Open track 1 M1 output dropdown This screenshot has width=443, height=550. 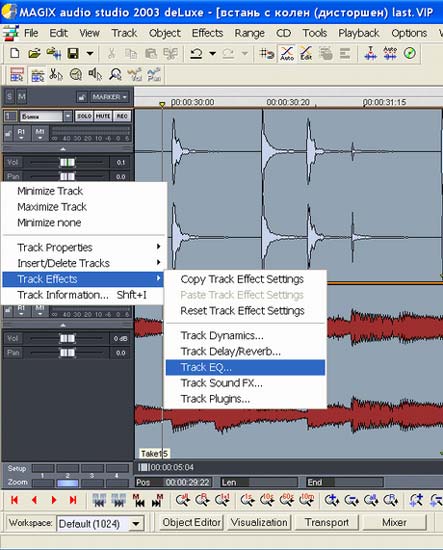click(x=40, y=134)
